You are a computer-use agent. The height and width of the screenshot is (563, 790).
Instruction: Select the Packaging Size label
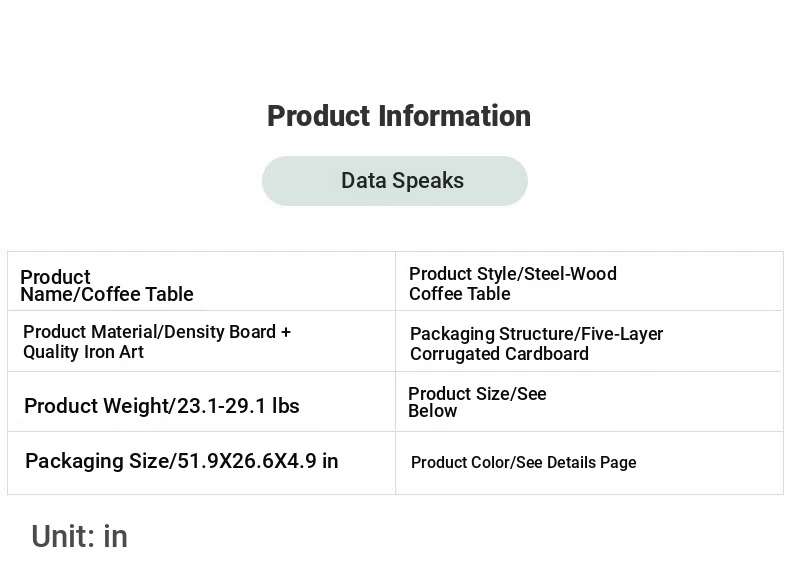pyautogui.click(x=97, y=461)
